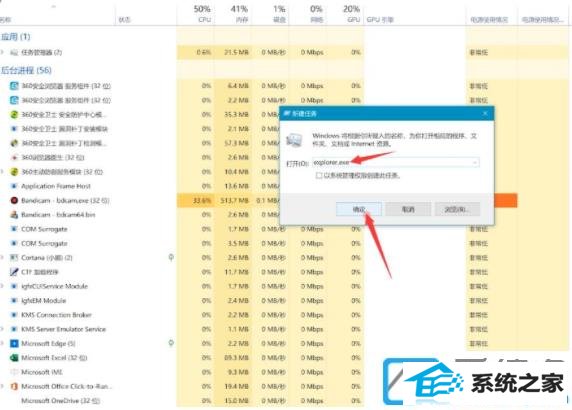Open the dropdown arrow of the Open field
Screen dimensions: 572x410
pos(475,162)
